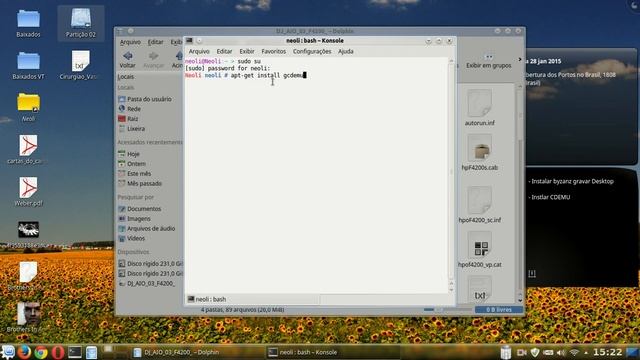
Task: Click trash icon in system tray
Action: coord(506,352)
